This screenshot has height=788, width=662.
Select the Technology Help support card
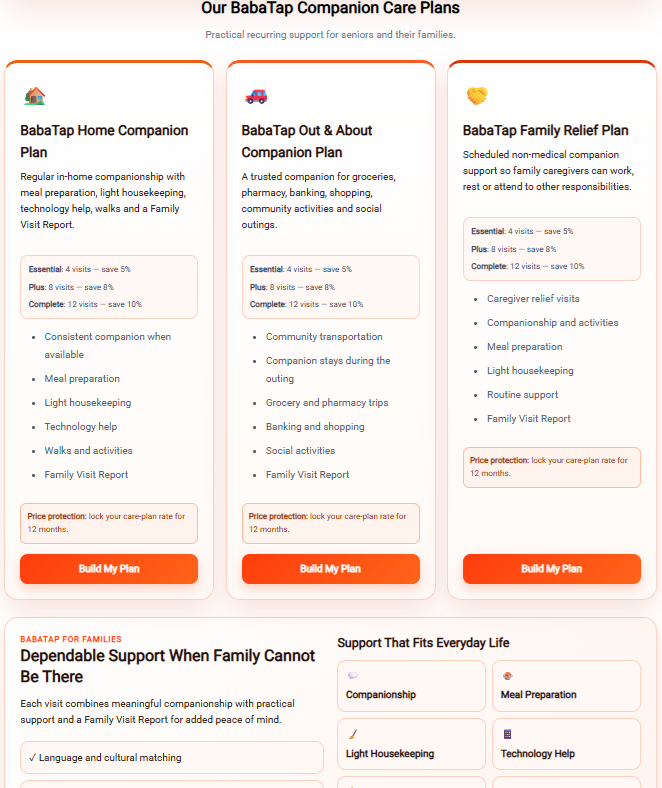coord(566,744)
